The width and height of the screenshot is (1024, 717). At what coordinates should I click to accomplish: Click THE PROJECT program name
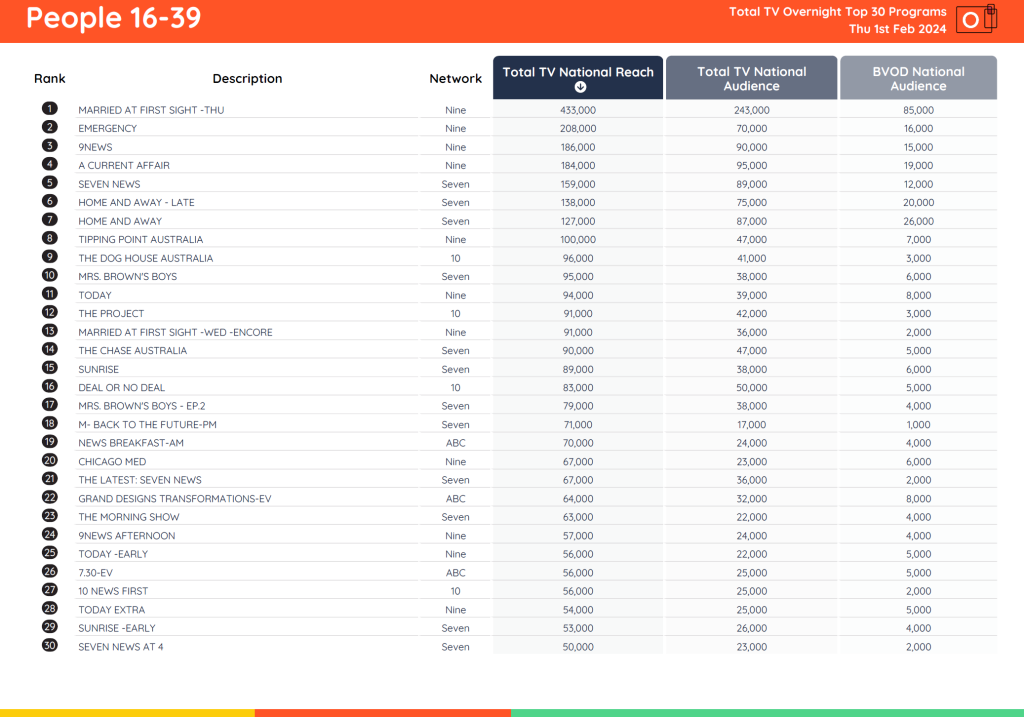tap(110, 313)
